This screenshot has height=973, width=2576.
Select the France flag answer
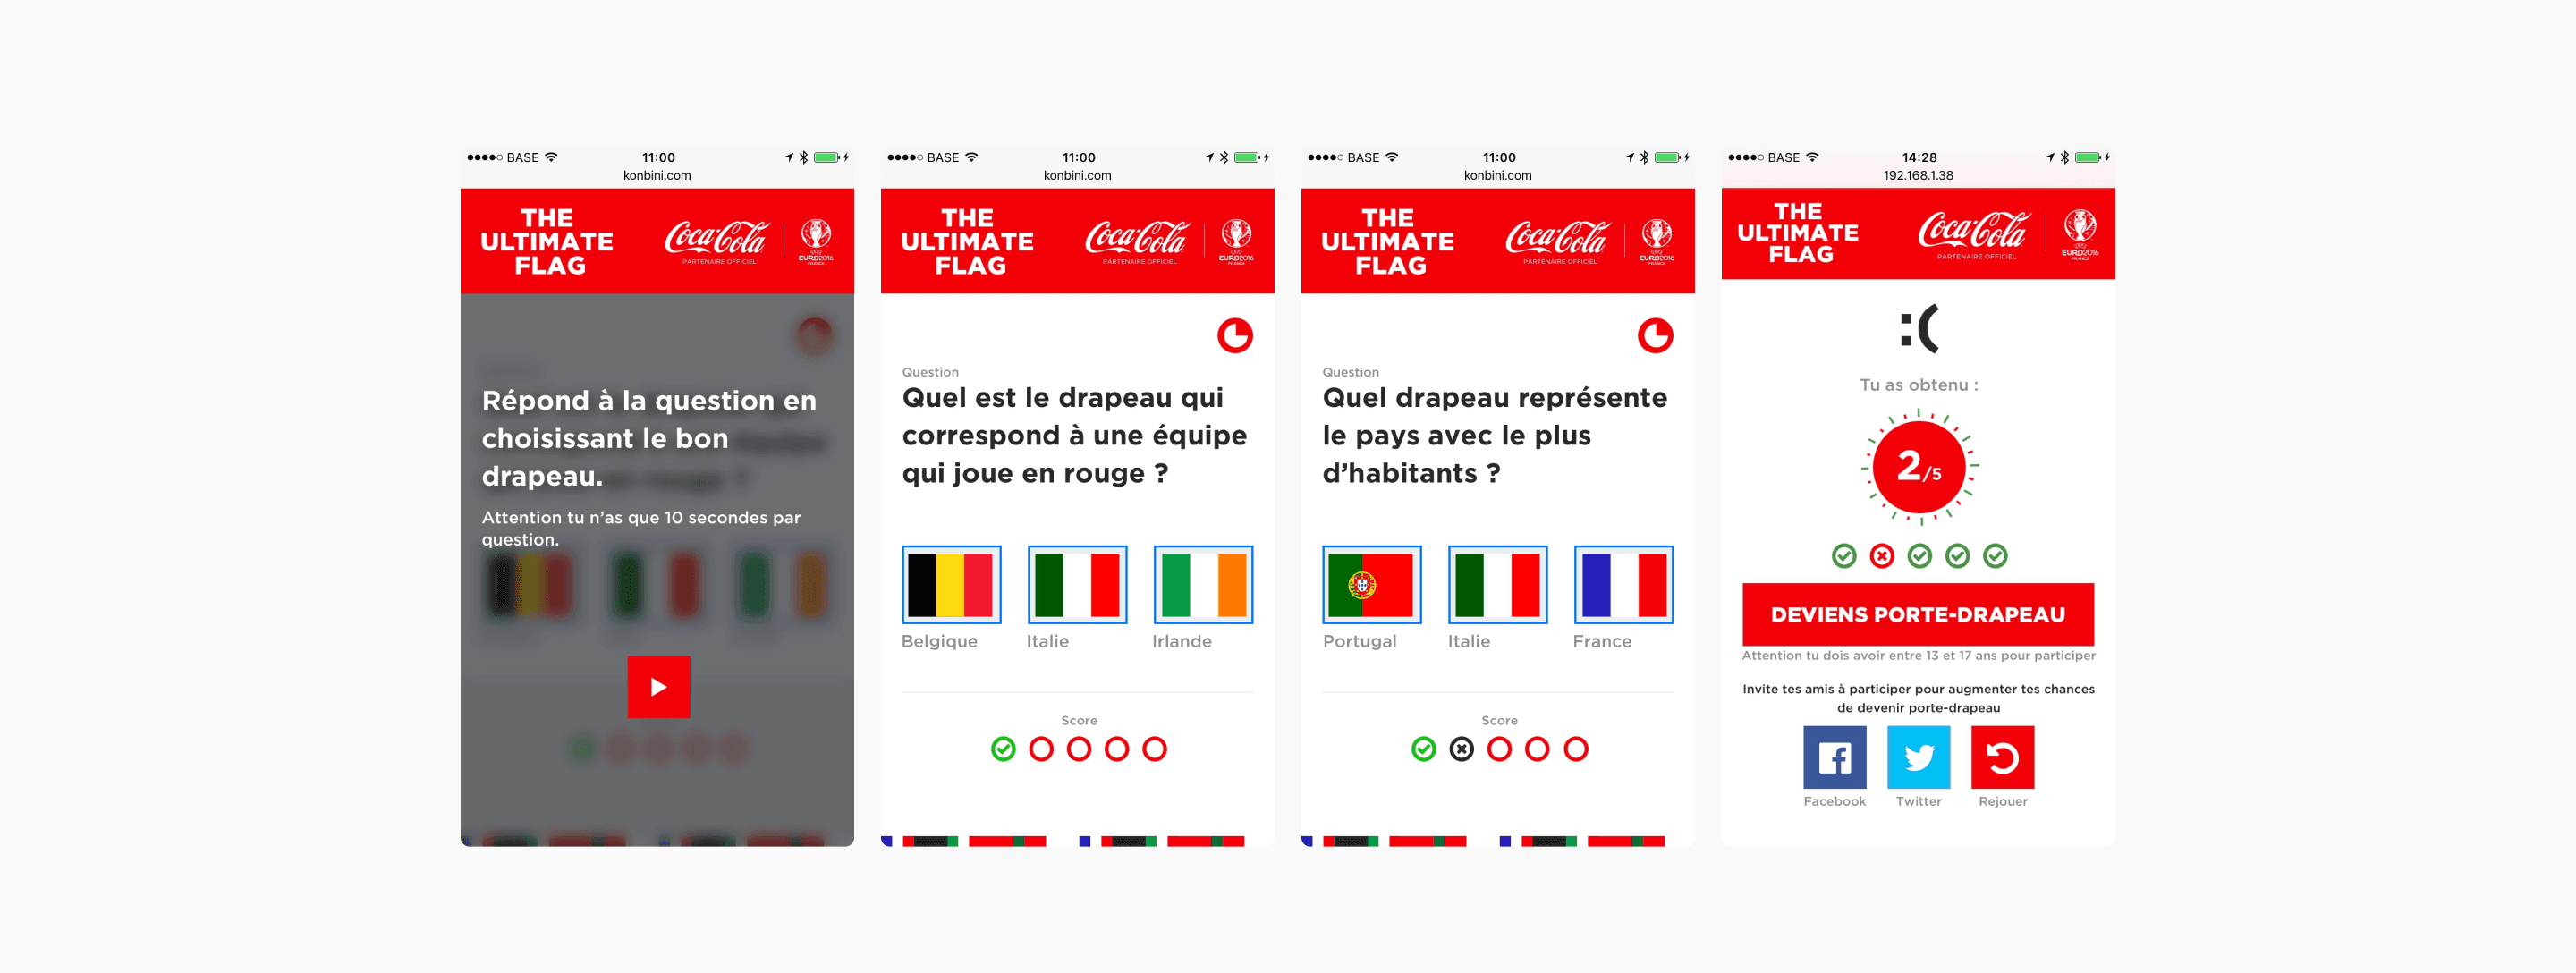point(1623,584)
